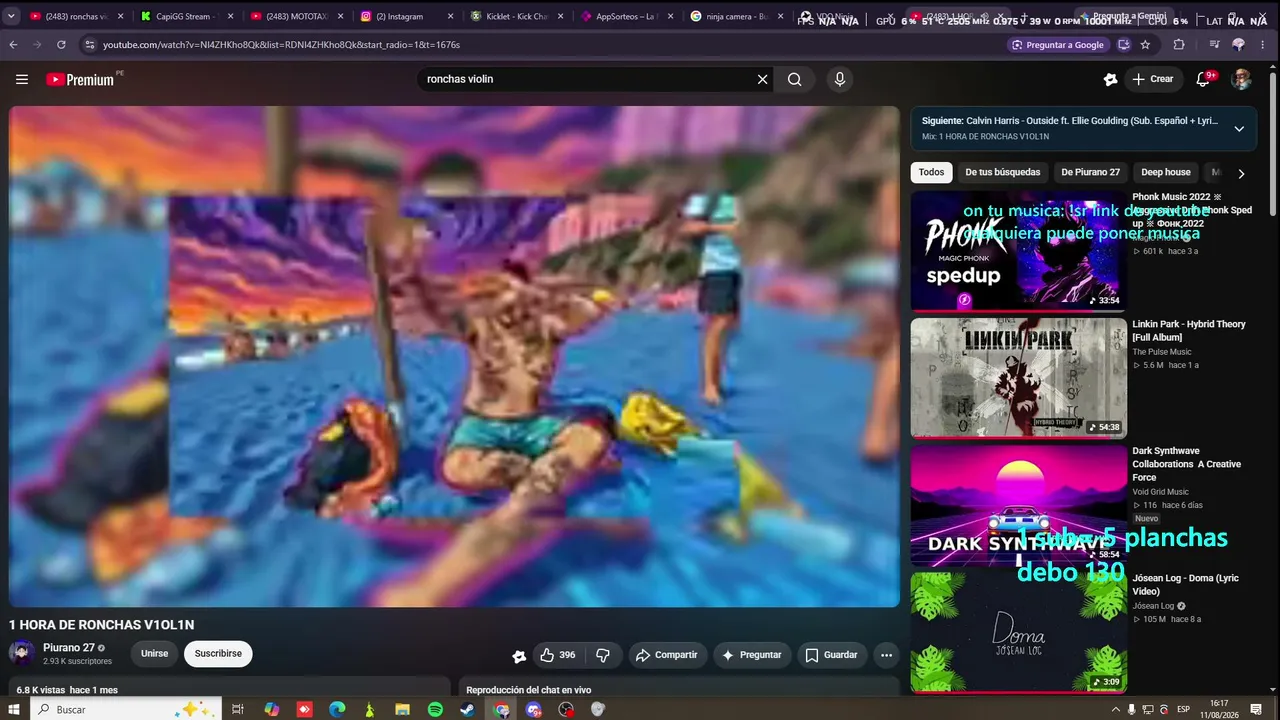The width and height of the screenshot is (1280, 720).
Task: Click Preguntar a Google in address bar
Action: pyautogui.click(x=1058, y=45)
